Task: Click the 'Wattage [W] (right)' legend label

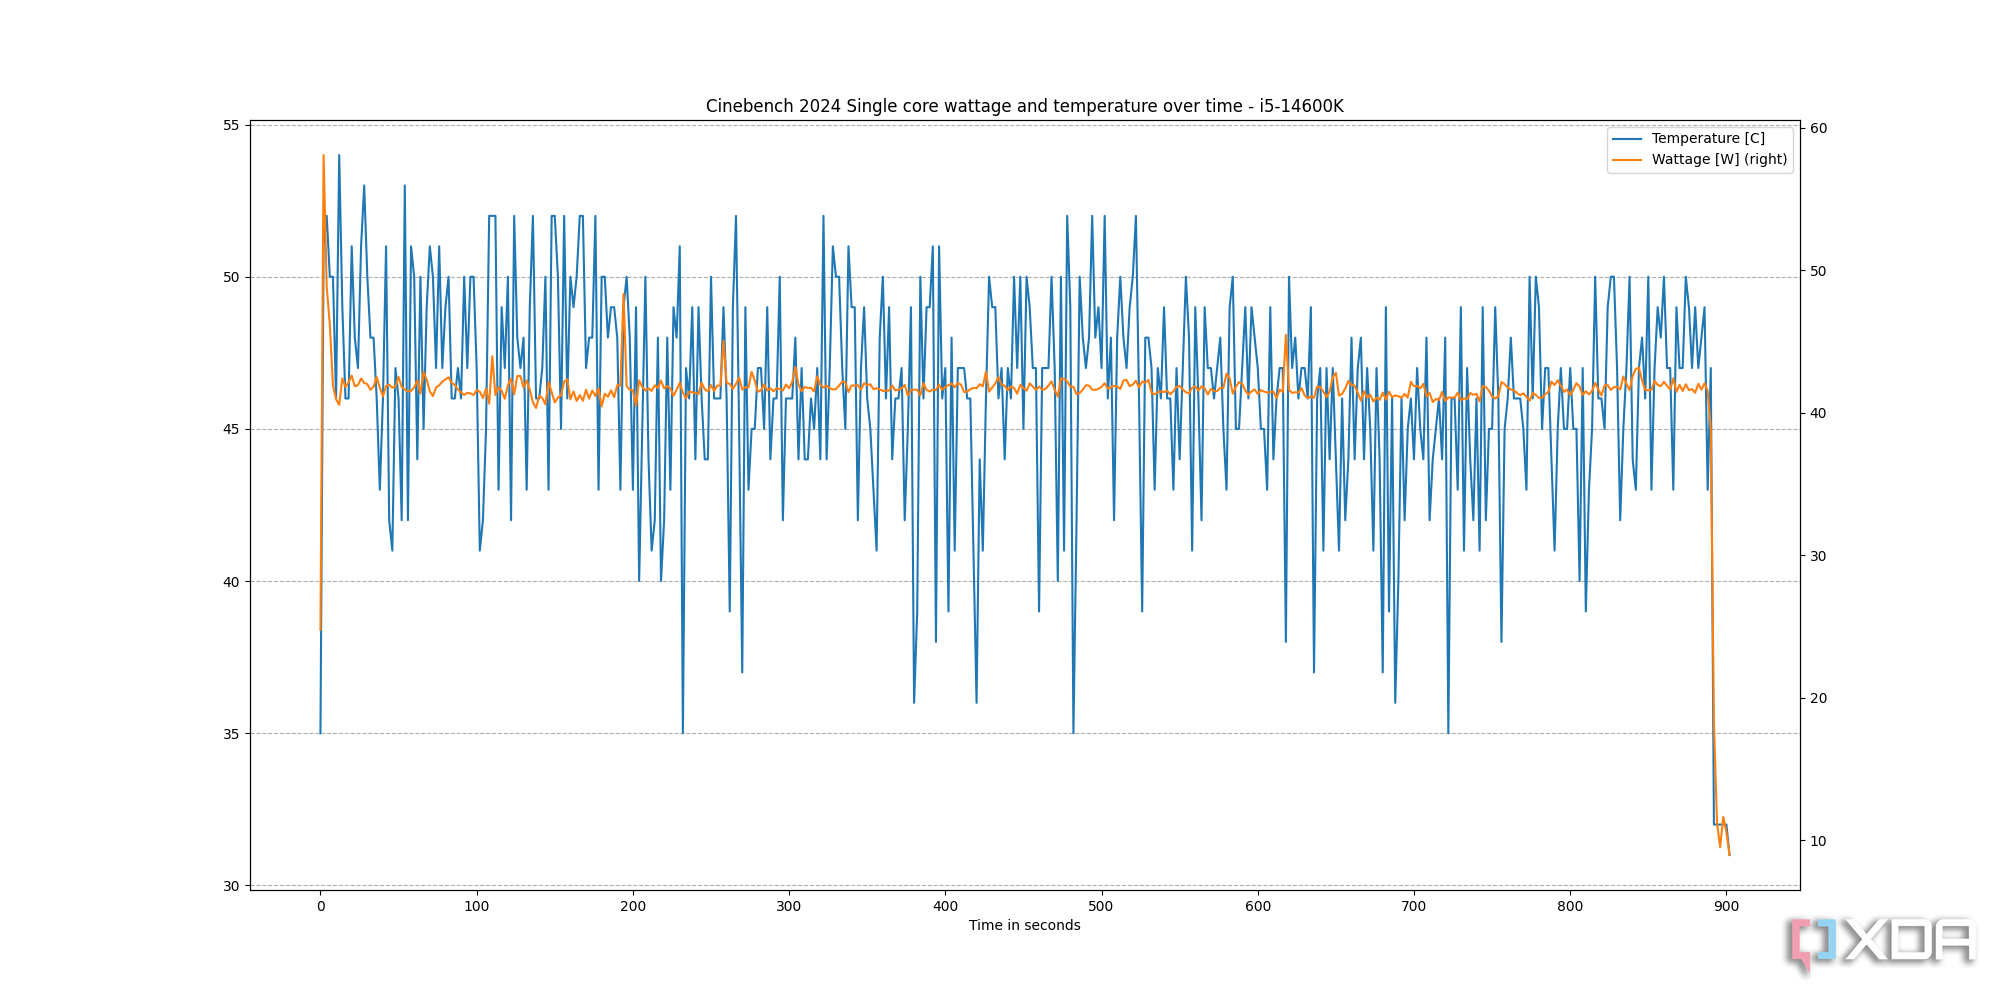Action: (1719, 159)
